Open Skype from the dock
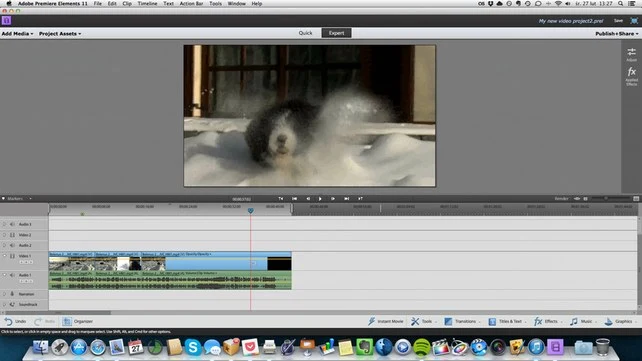642x361 pixels. (x=193, y=347)
